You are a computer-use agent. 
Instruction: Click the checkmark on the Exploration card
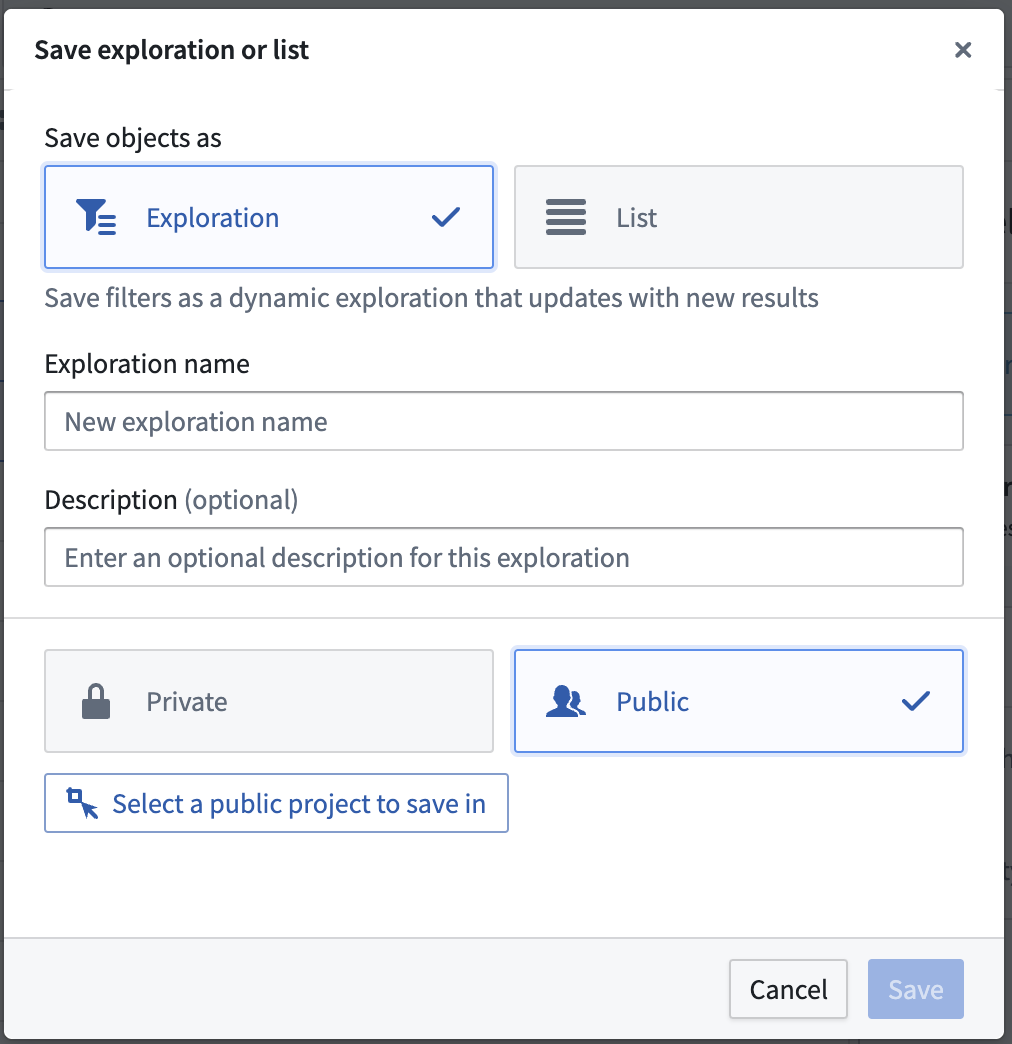tap(445, 217)
